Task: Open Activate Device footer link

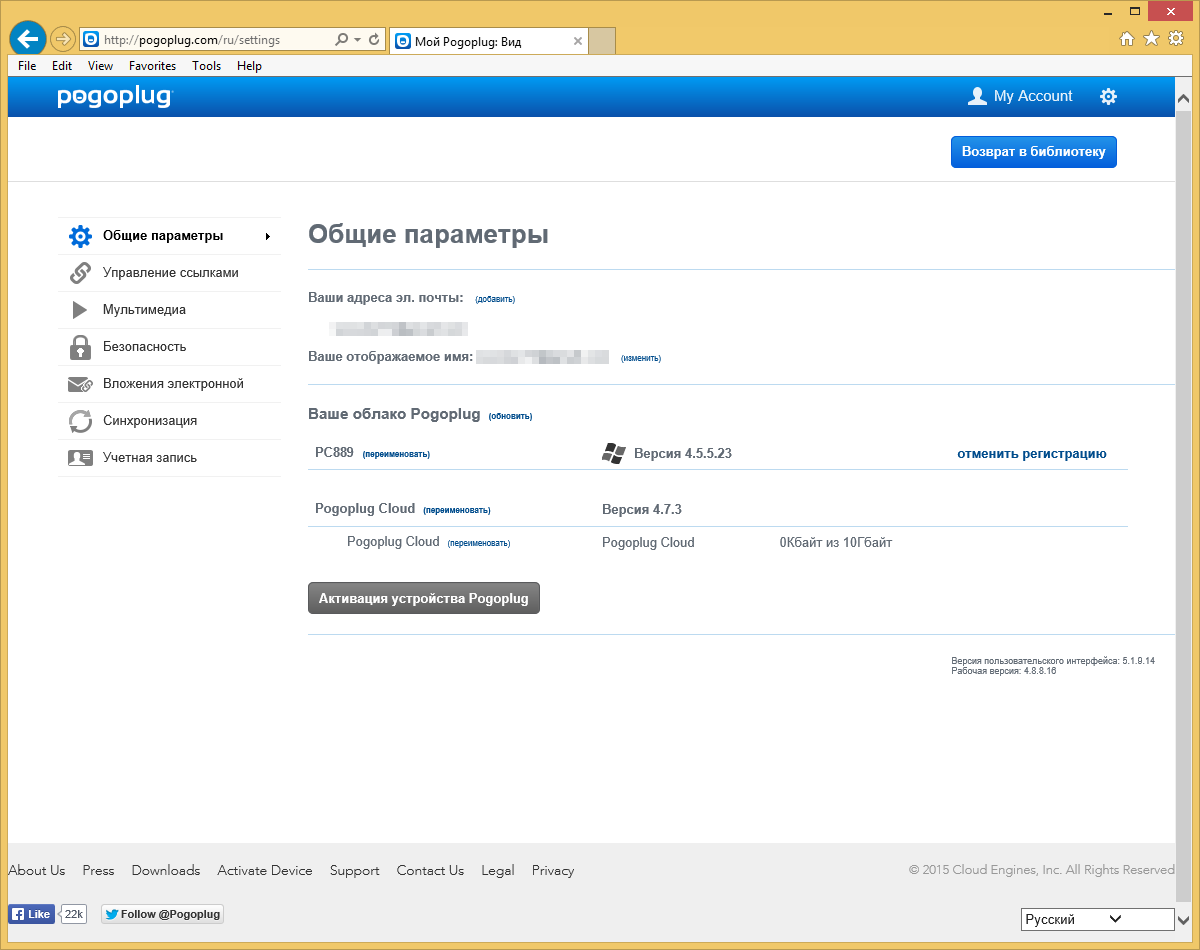Action: coord(265,870)
